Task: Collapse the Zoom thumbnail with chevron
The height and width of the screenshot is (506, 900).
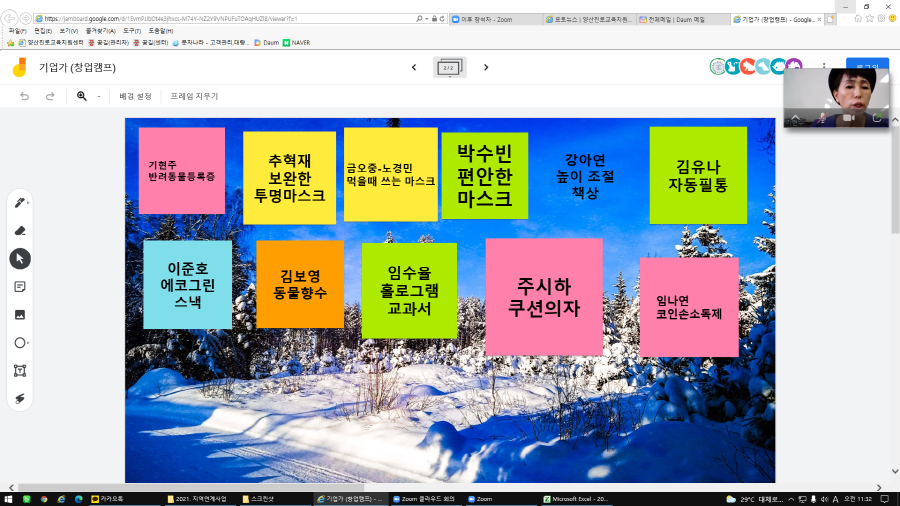Action: click(796, 116)
